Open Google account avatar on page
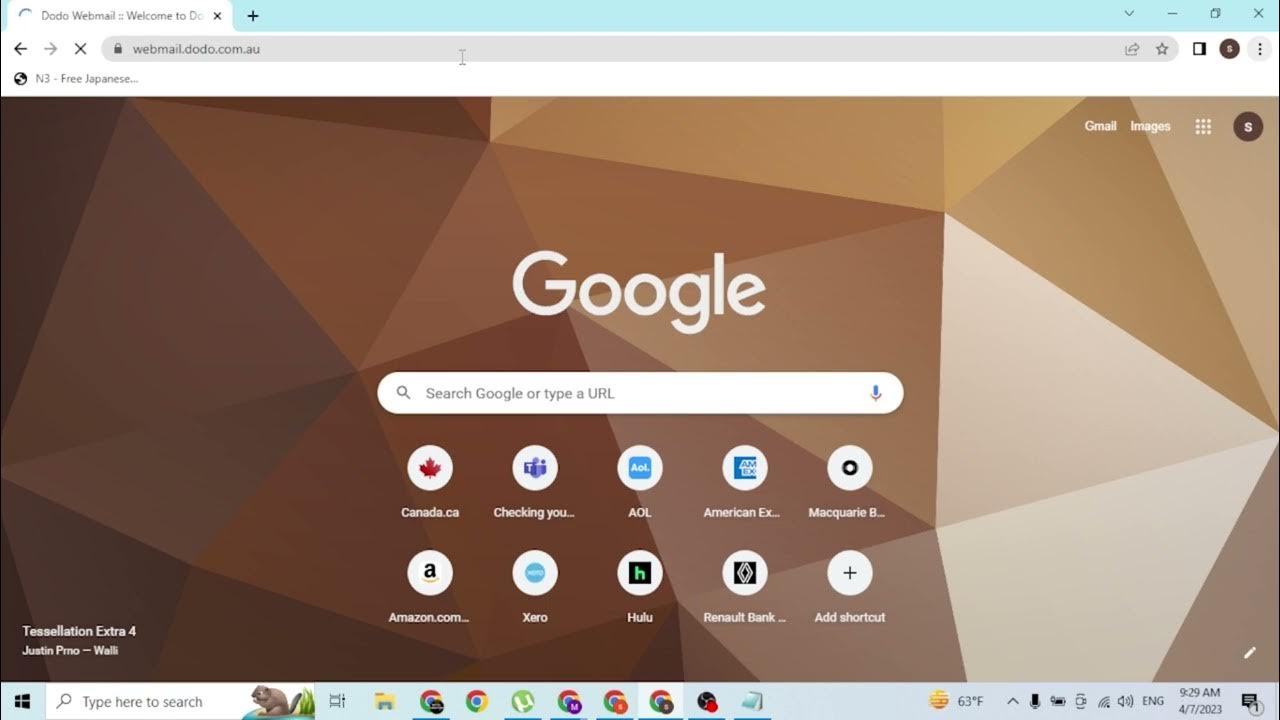 (1248, 127)
